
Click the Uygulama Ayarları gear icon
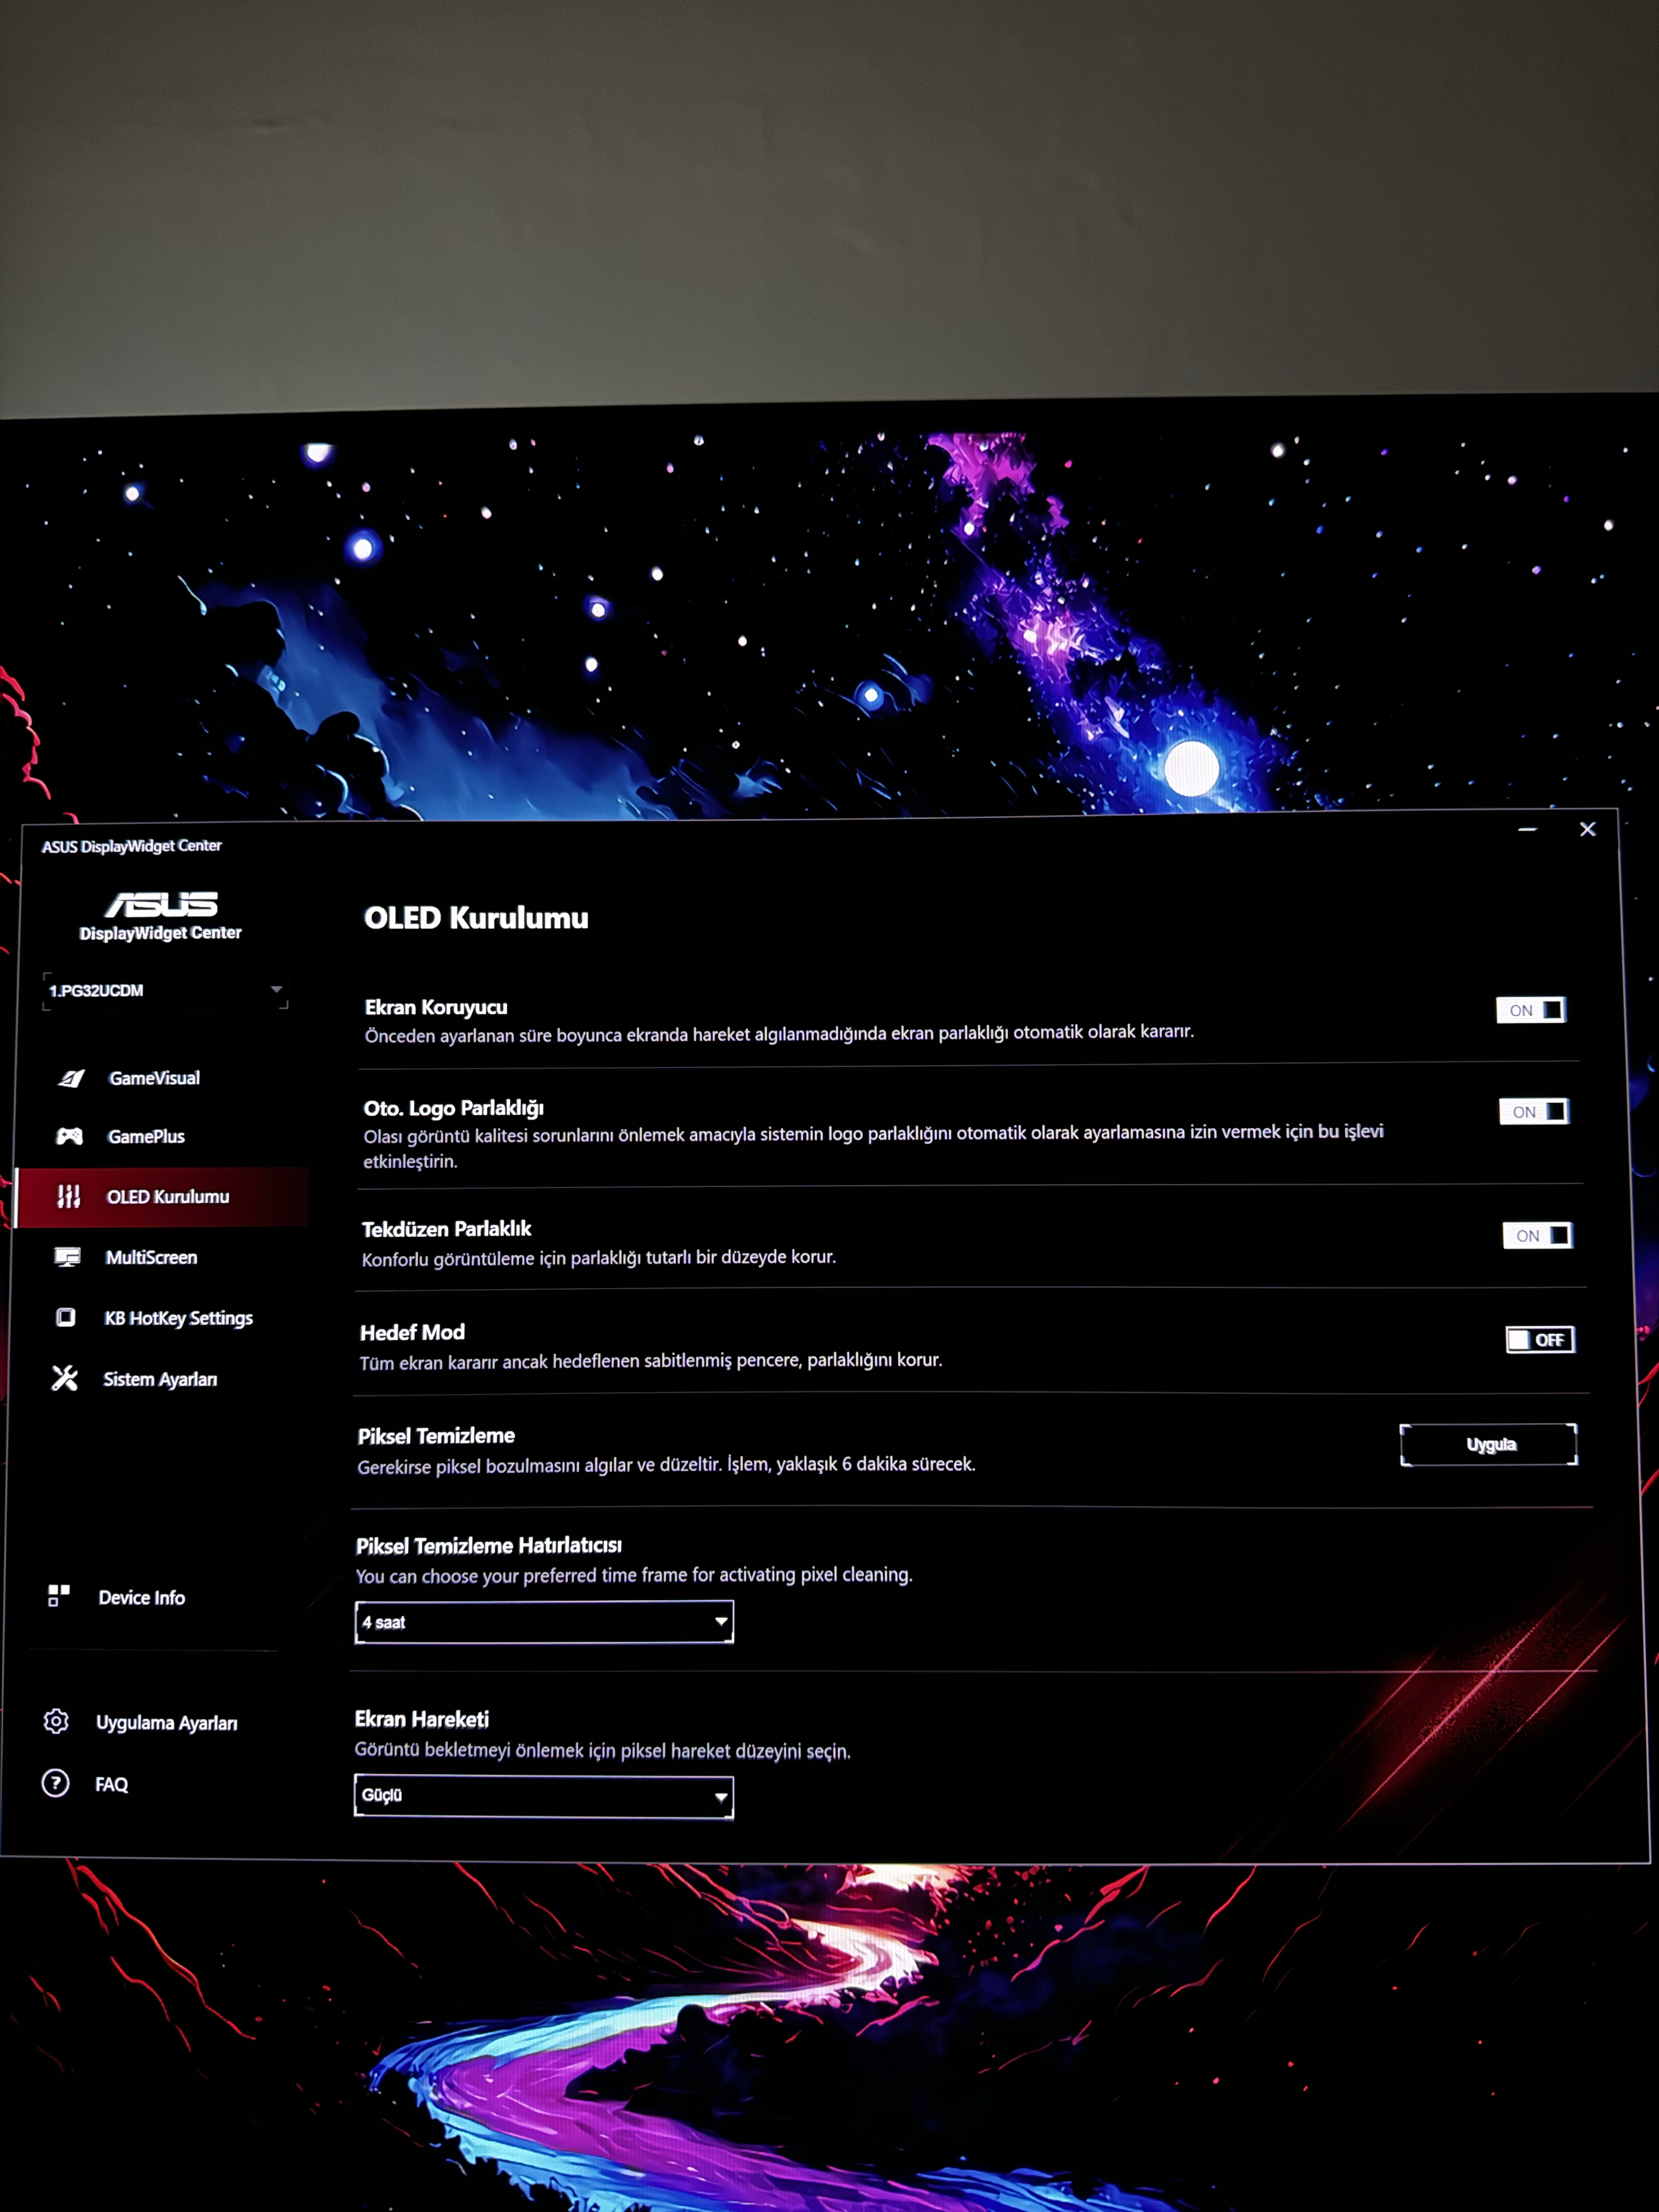pos(56,1721)
